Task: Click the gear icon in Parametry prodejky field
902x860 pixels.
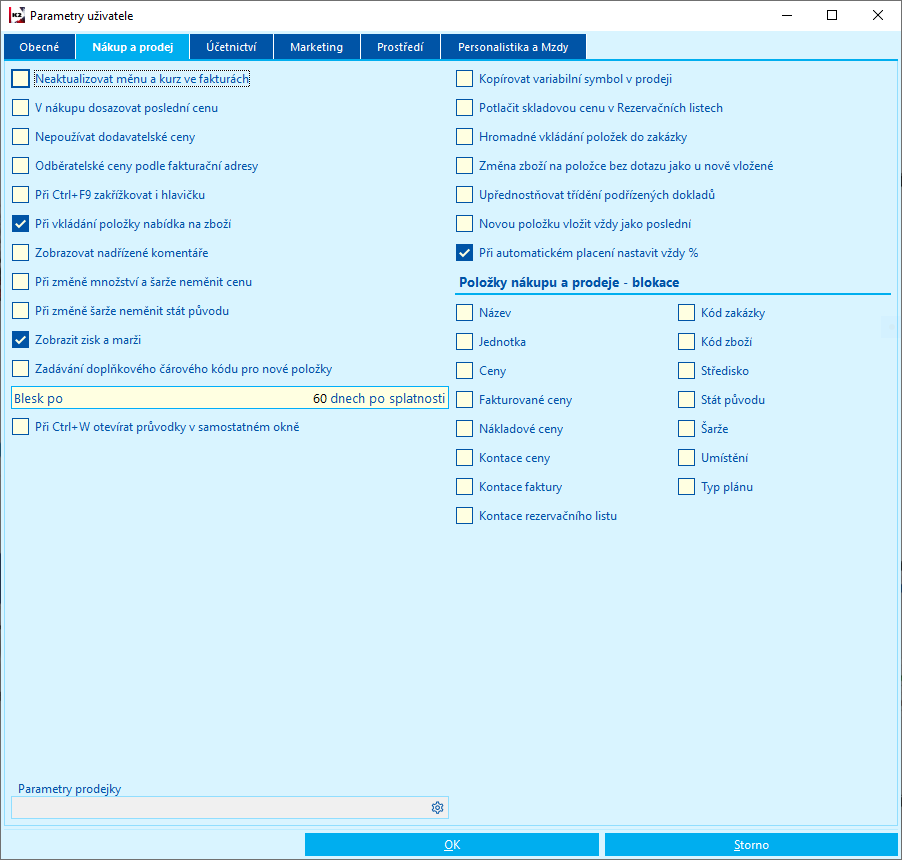Action: [437, 808]
